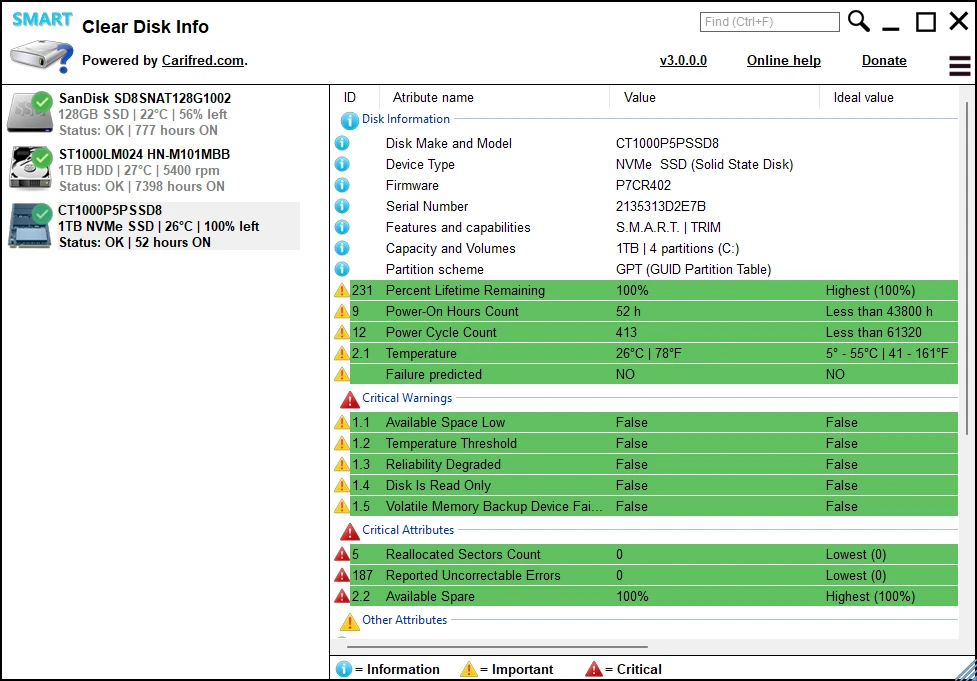Click warning icon for Power-On Hours Count
977x681 pixels.
[x=342, y=311]
